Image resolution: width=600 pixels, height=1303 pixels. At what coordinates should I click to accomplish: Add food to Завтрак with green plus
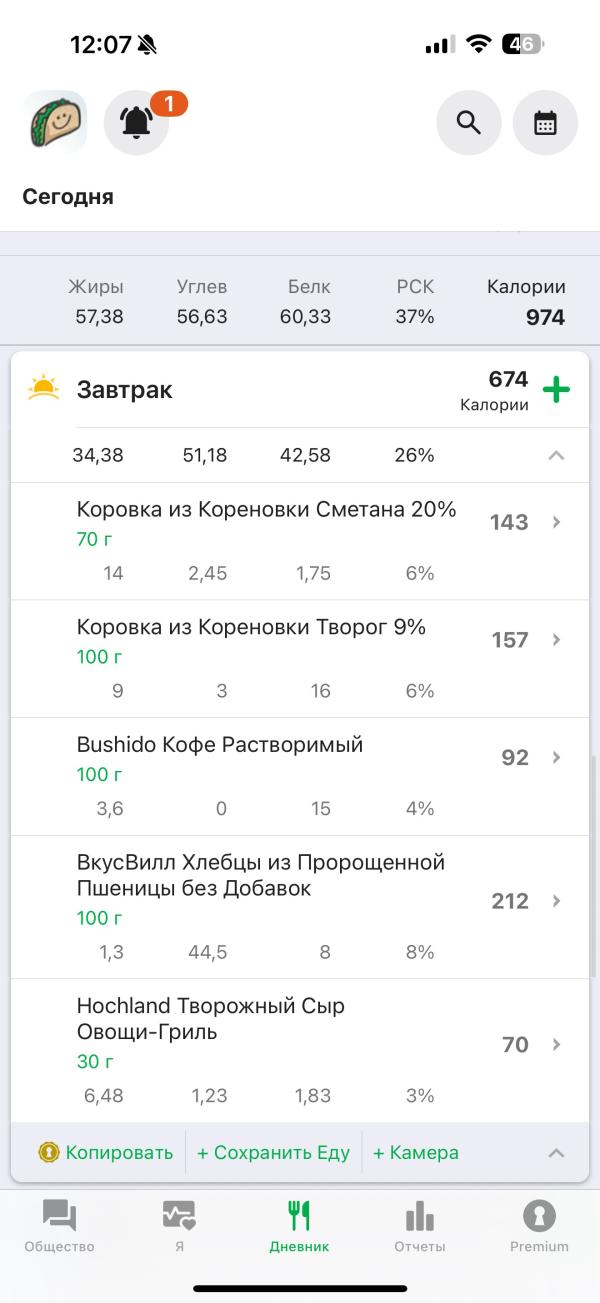[x=556, y=389]
